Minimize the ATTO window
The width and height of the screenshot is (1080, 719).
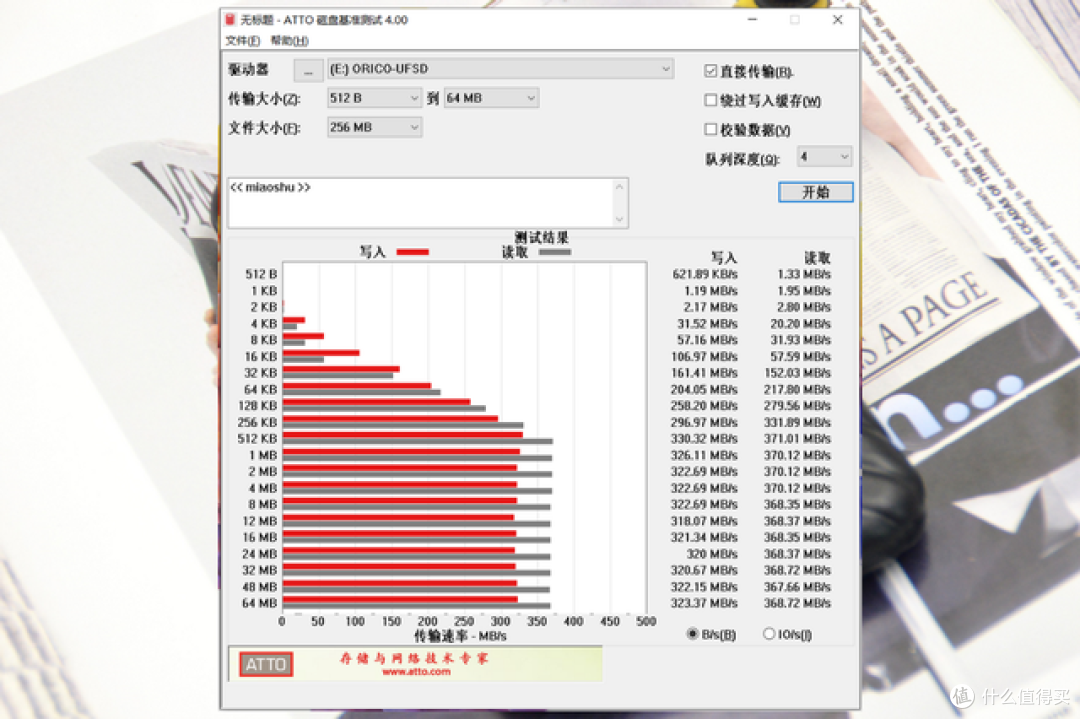coord(752,20)
